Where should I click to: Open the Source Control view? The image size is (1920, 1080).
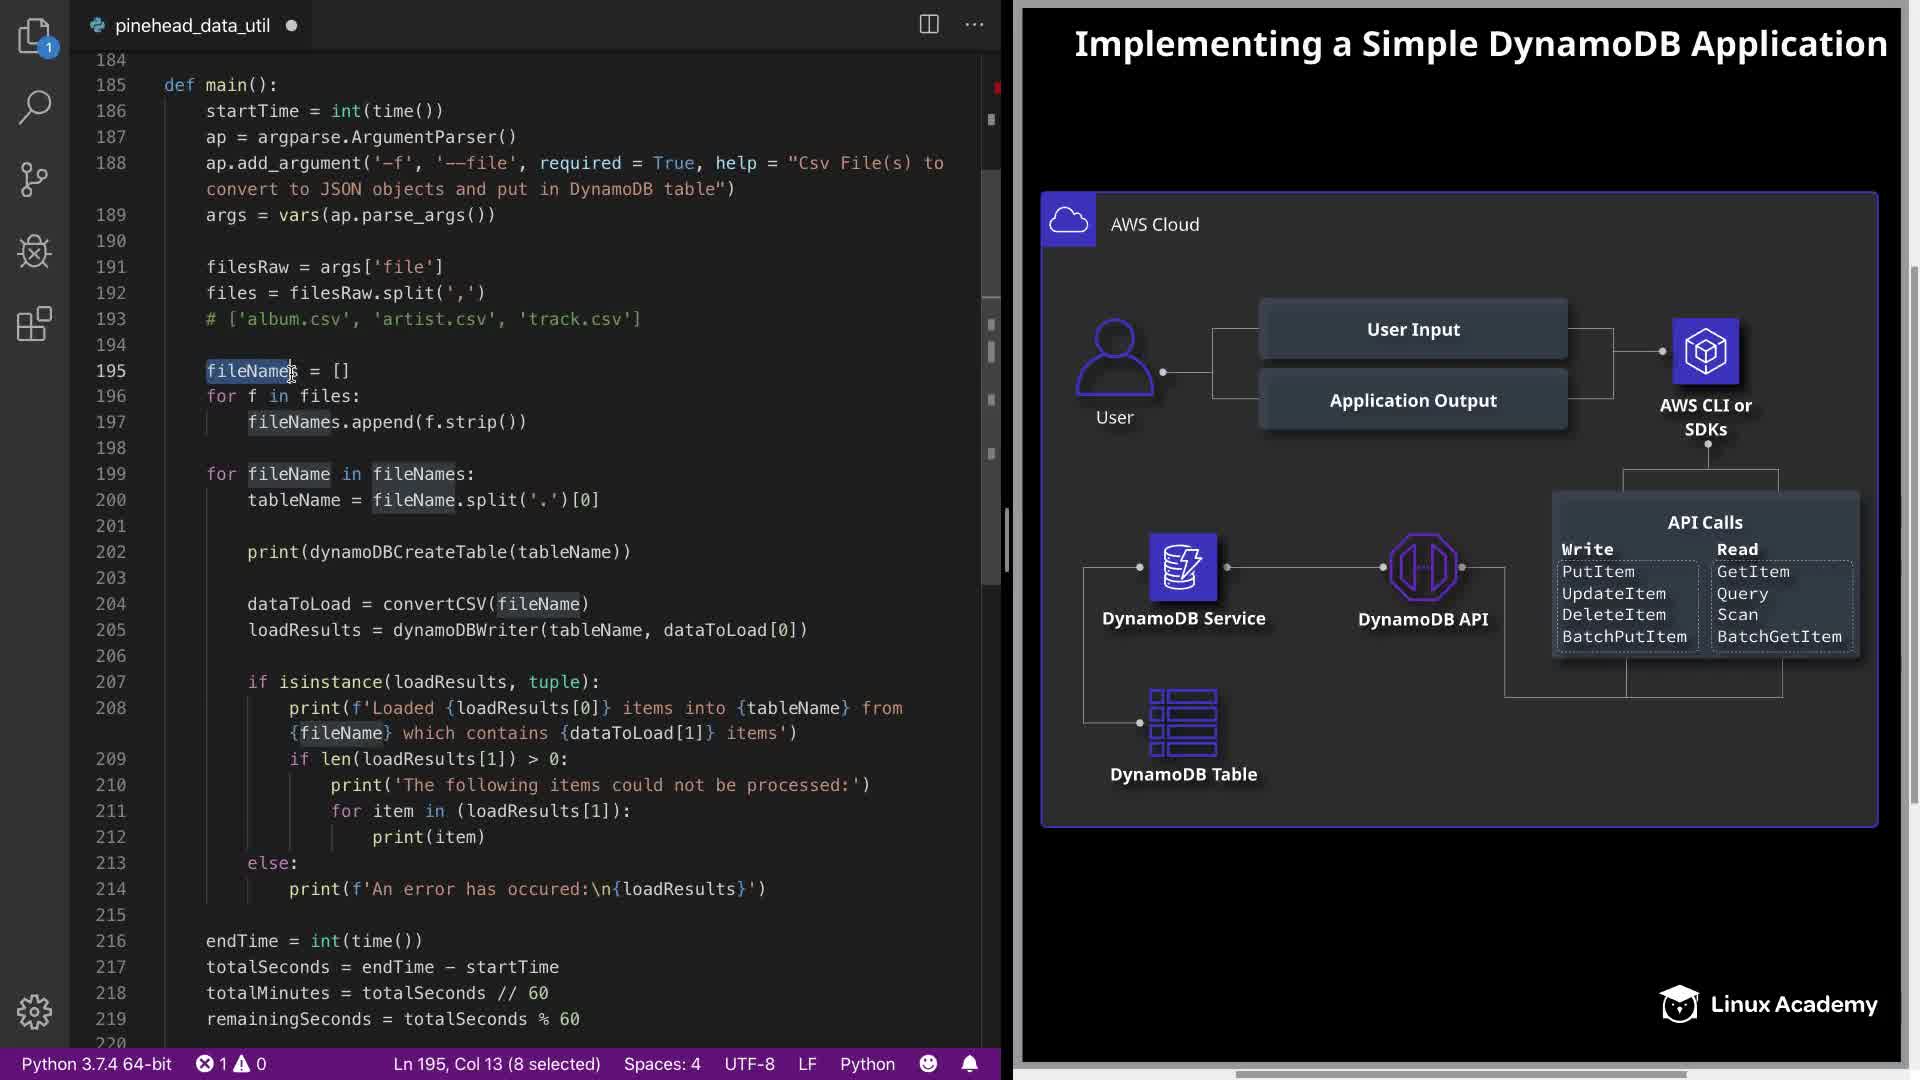point(35,180)
